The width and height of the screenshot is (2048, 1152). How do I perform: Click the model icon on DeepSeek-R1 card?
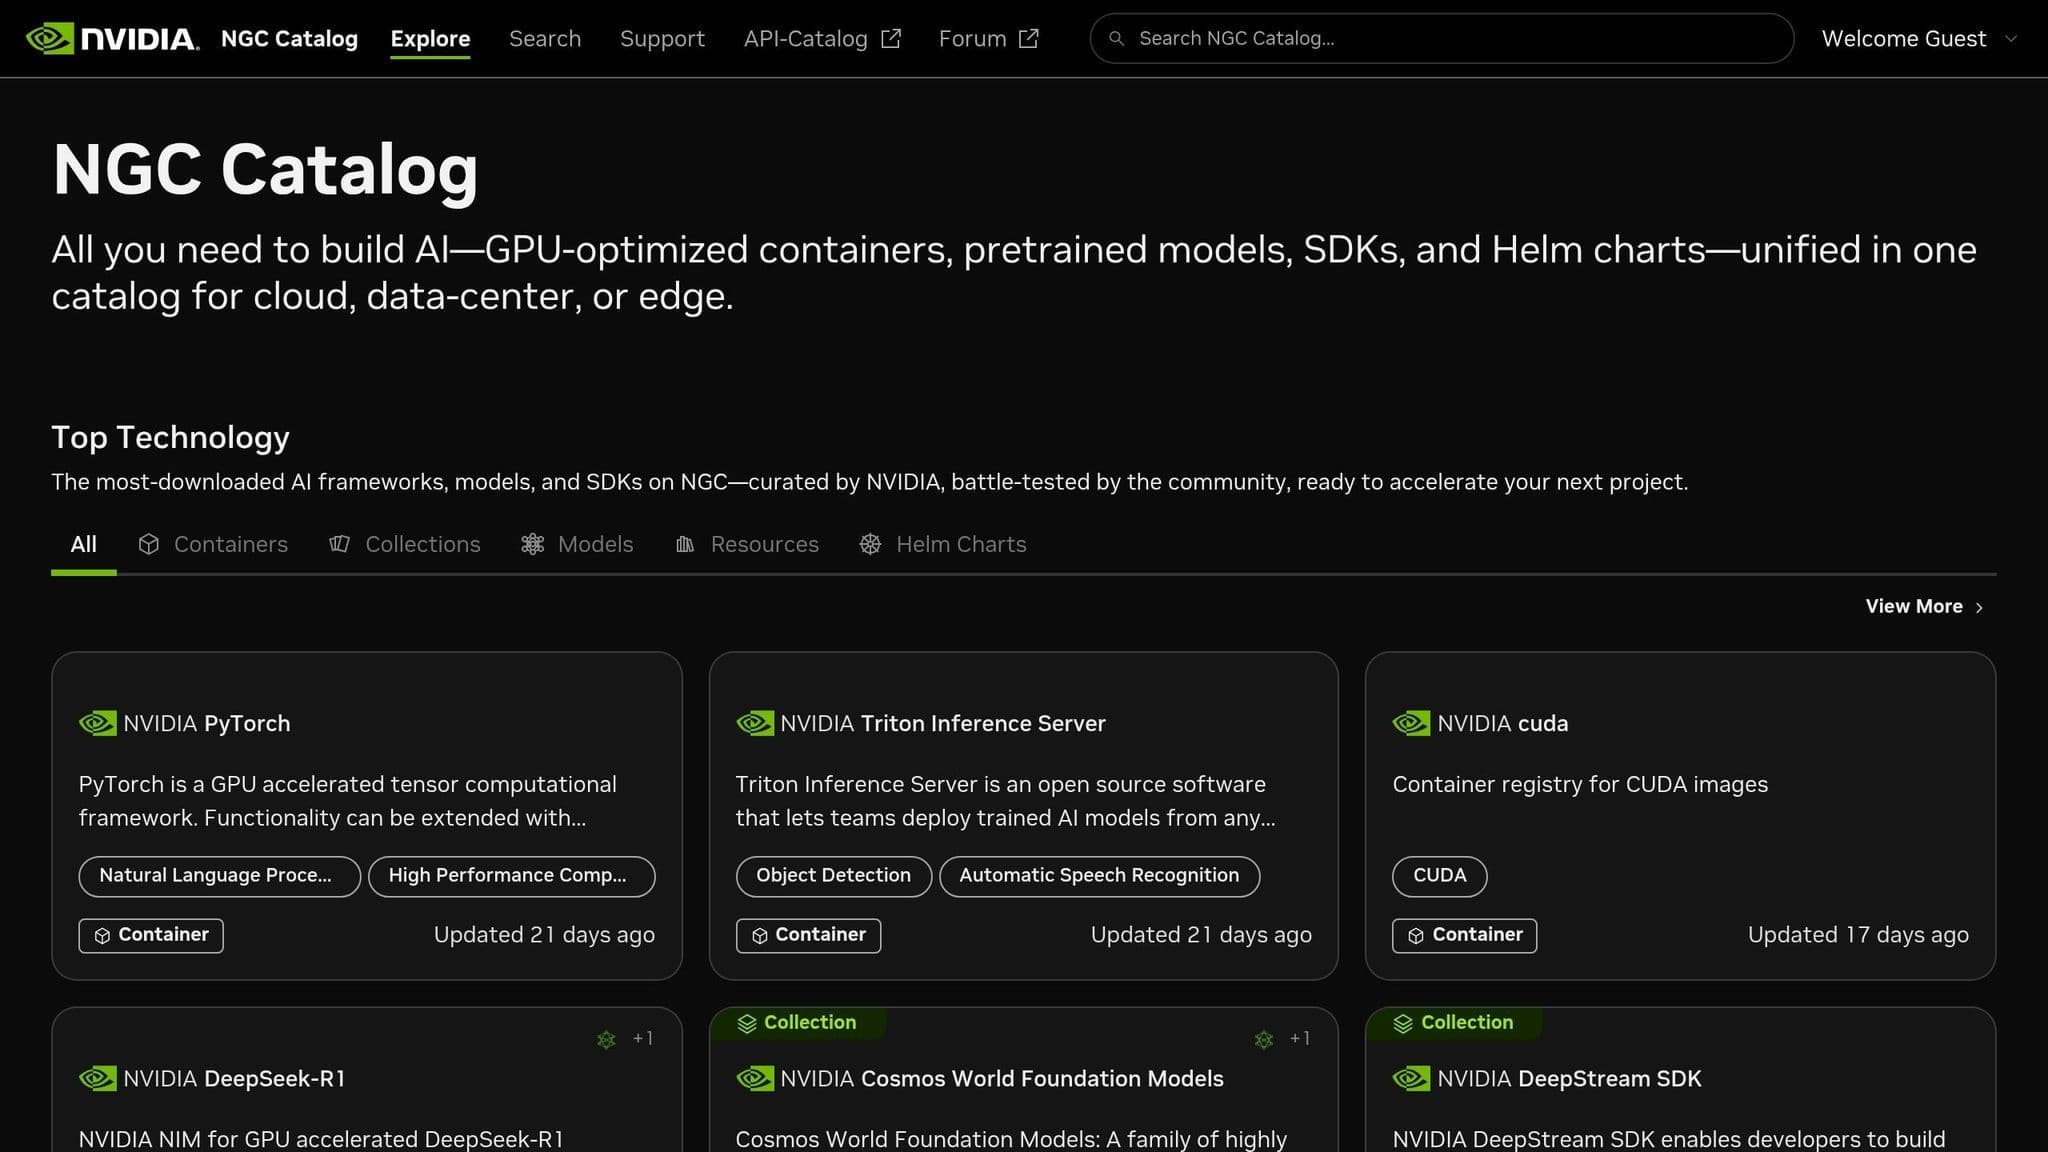pos(606,1040)
